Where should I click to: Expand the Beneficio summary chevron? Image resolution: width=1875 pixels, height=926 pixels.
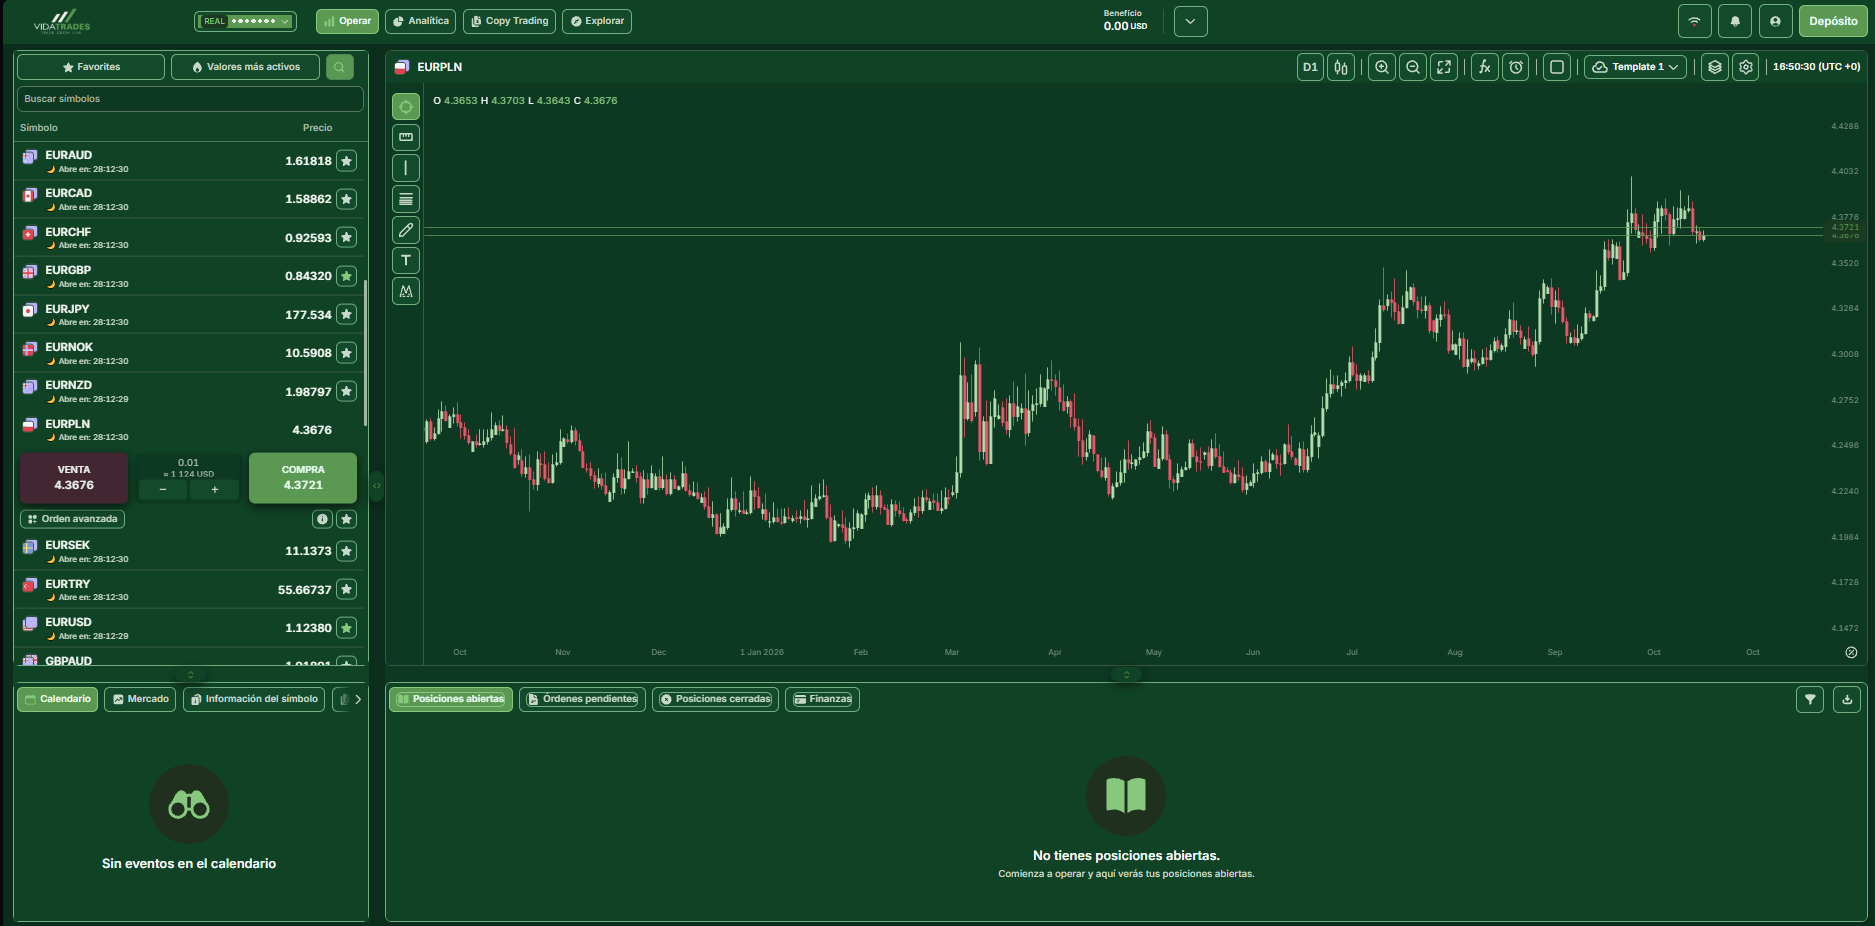[x=1190, y=21]
